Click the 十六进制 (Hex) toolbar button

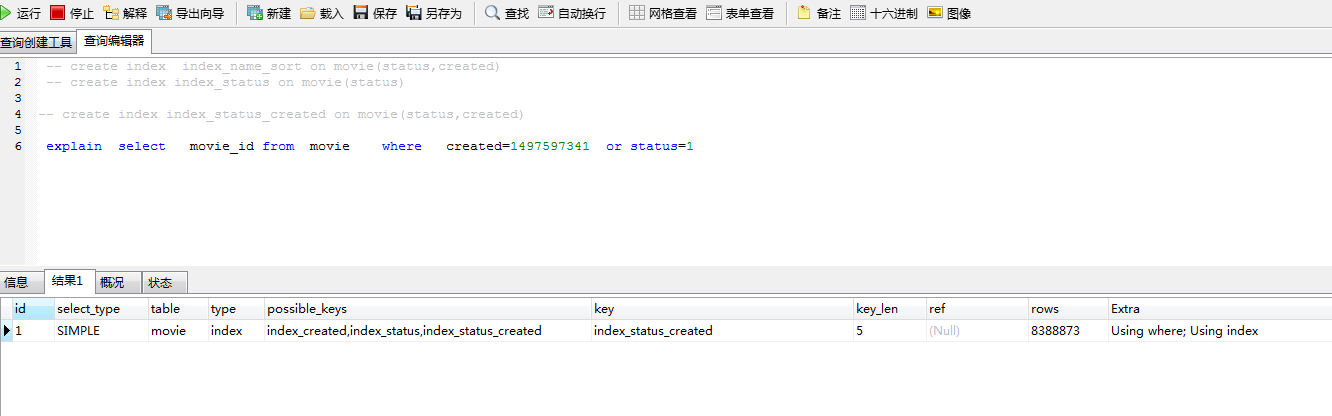(x=883, y=13)
